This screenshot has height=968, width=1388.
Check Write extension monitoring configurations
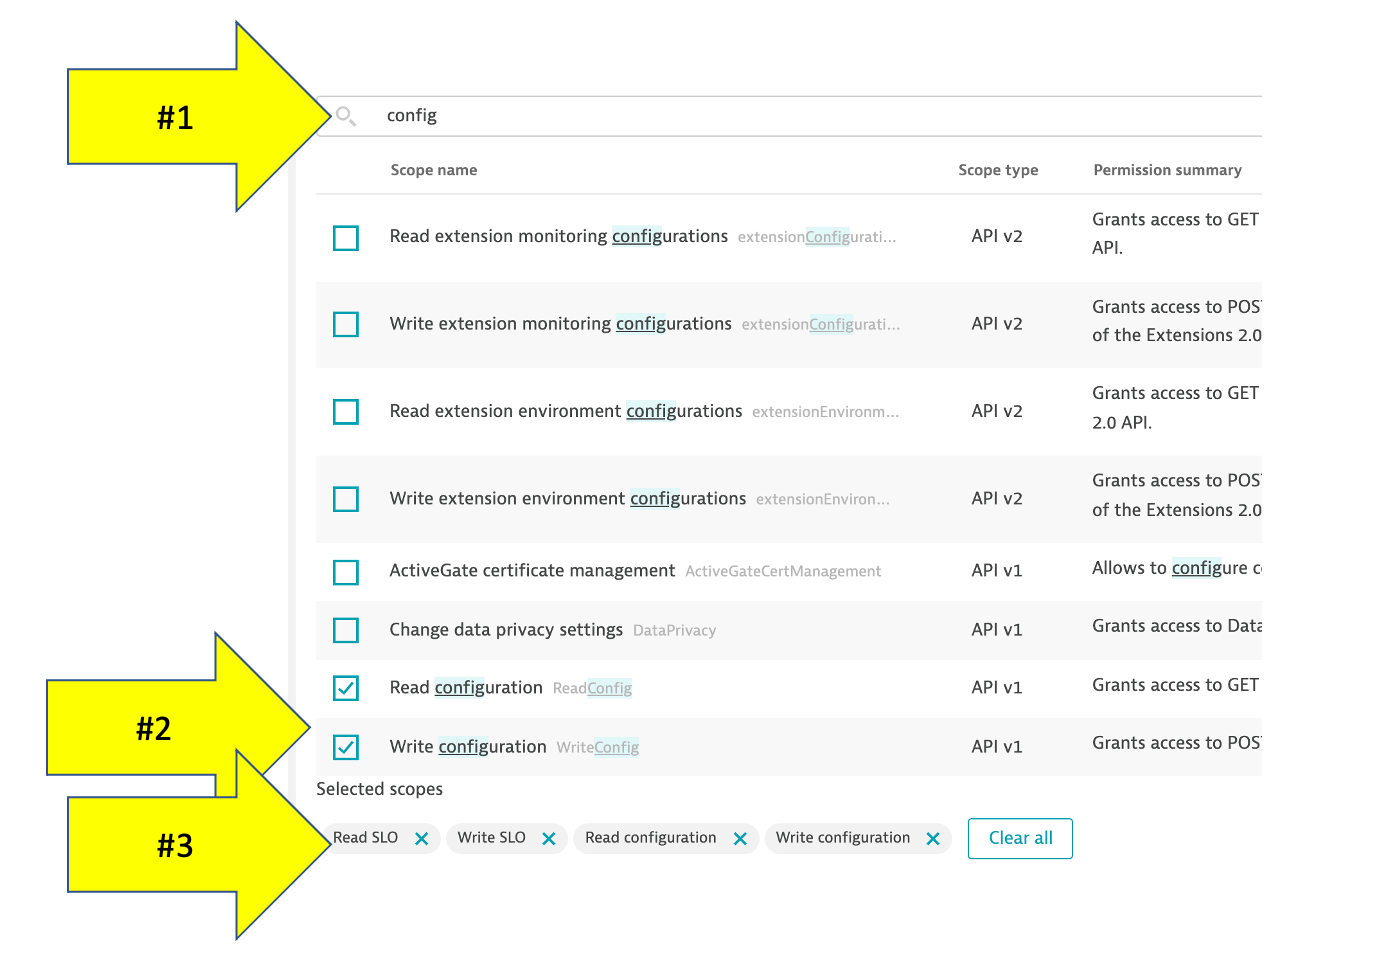(x=346, y=325)
